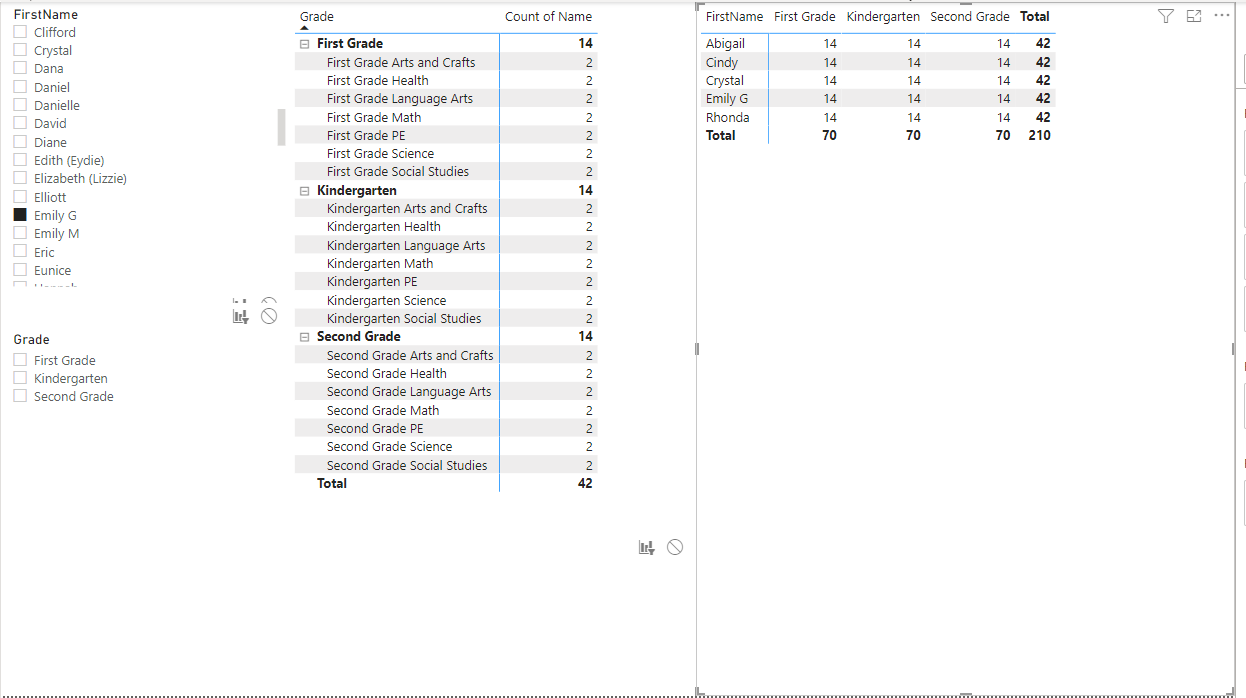1246x698 pixels.
Task: Check the Edith (Eydie) checkbox
Action: pyautogui.click(x=20, y=160)
